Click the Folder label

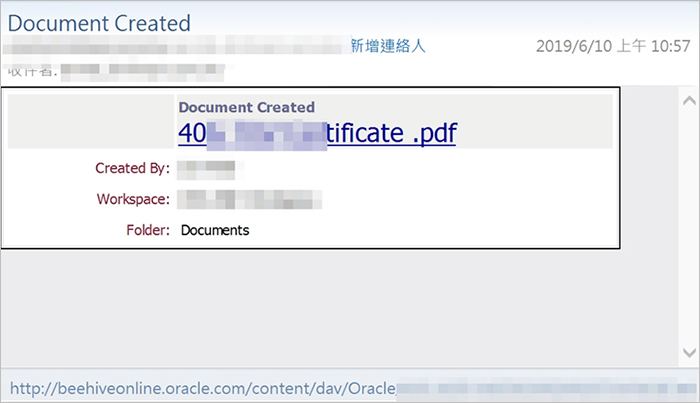point(147,230)
